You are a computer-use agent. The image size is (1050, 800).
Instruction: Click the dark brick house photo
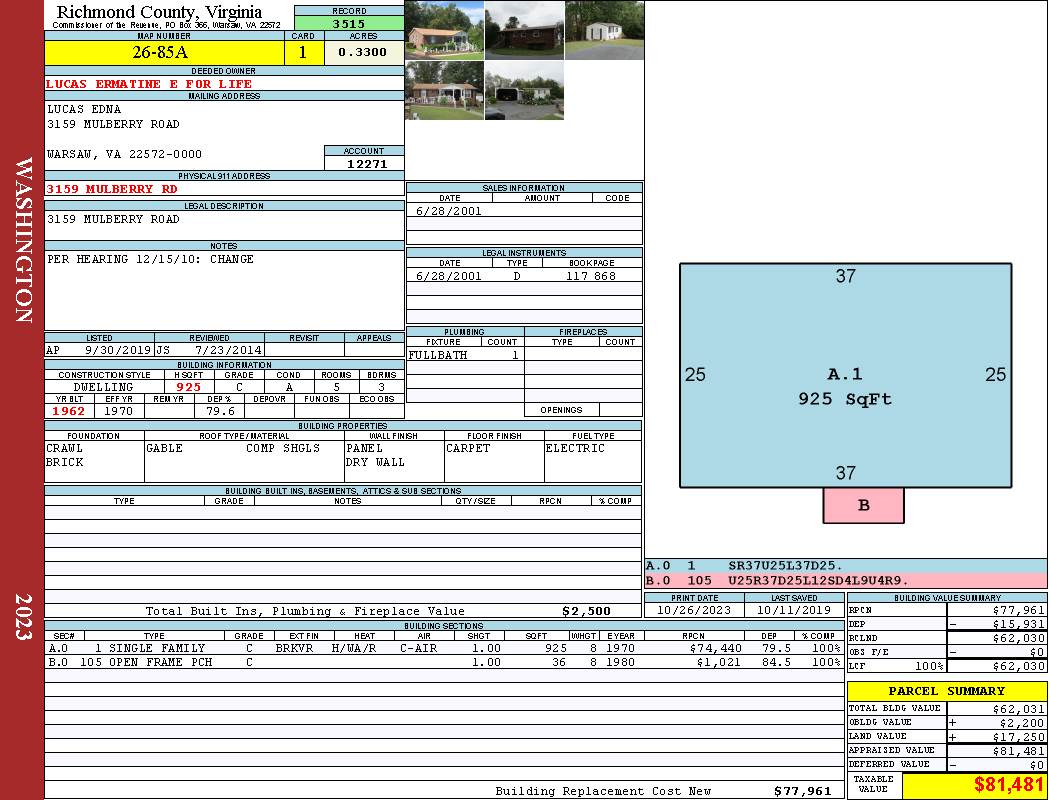524,30
